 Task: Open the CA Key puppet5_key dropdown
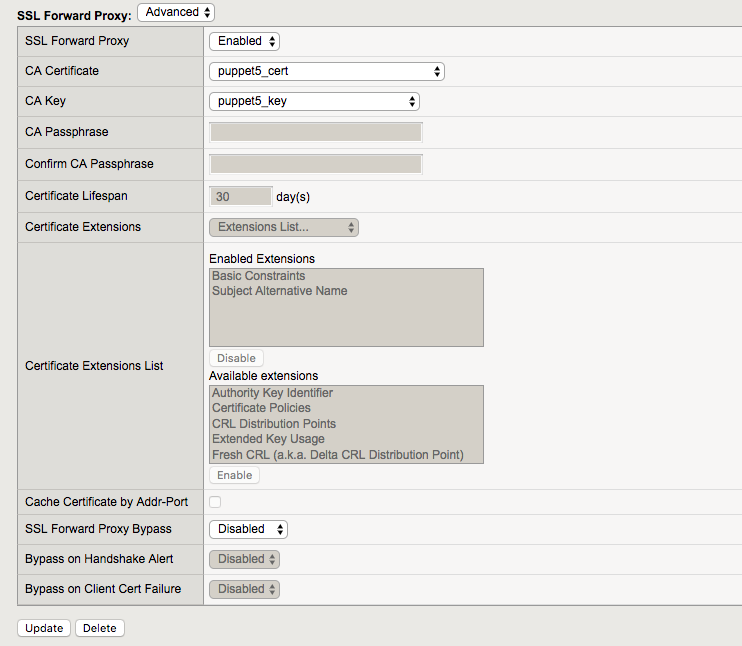point(314,101)
